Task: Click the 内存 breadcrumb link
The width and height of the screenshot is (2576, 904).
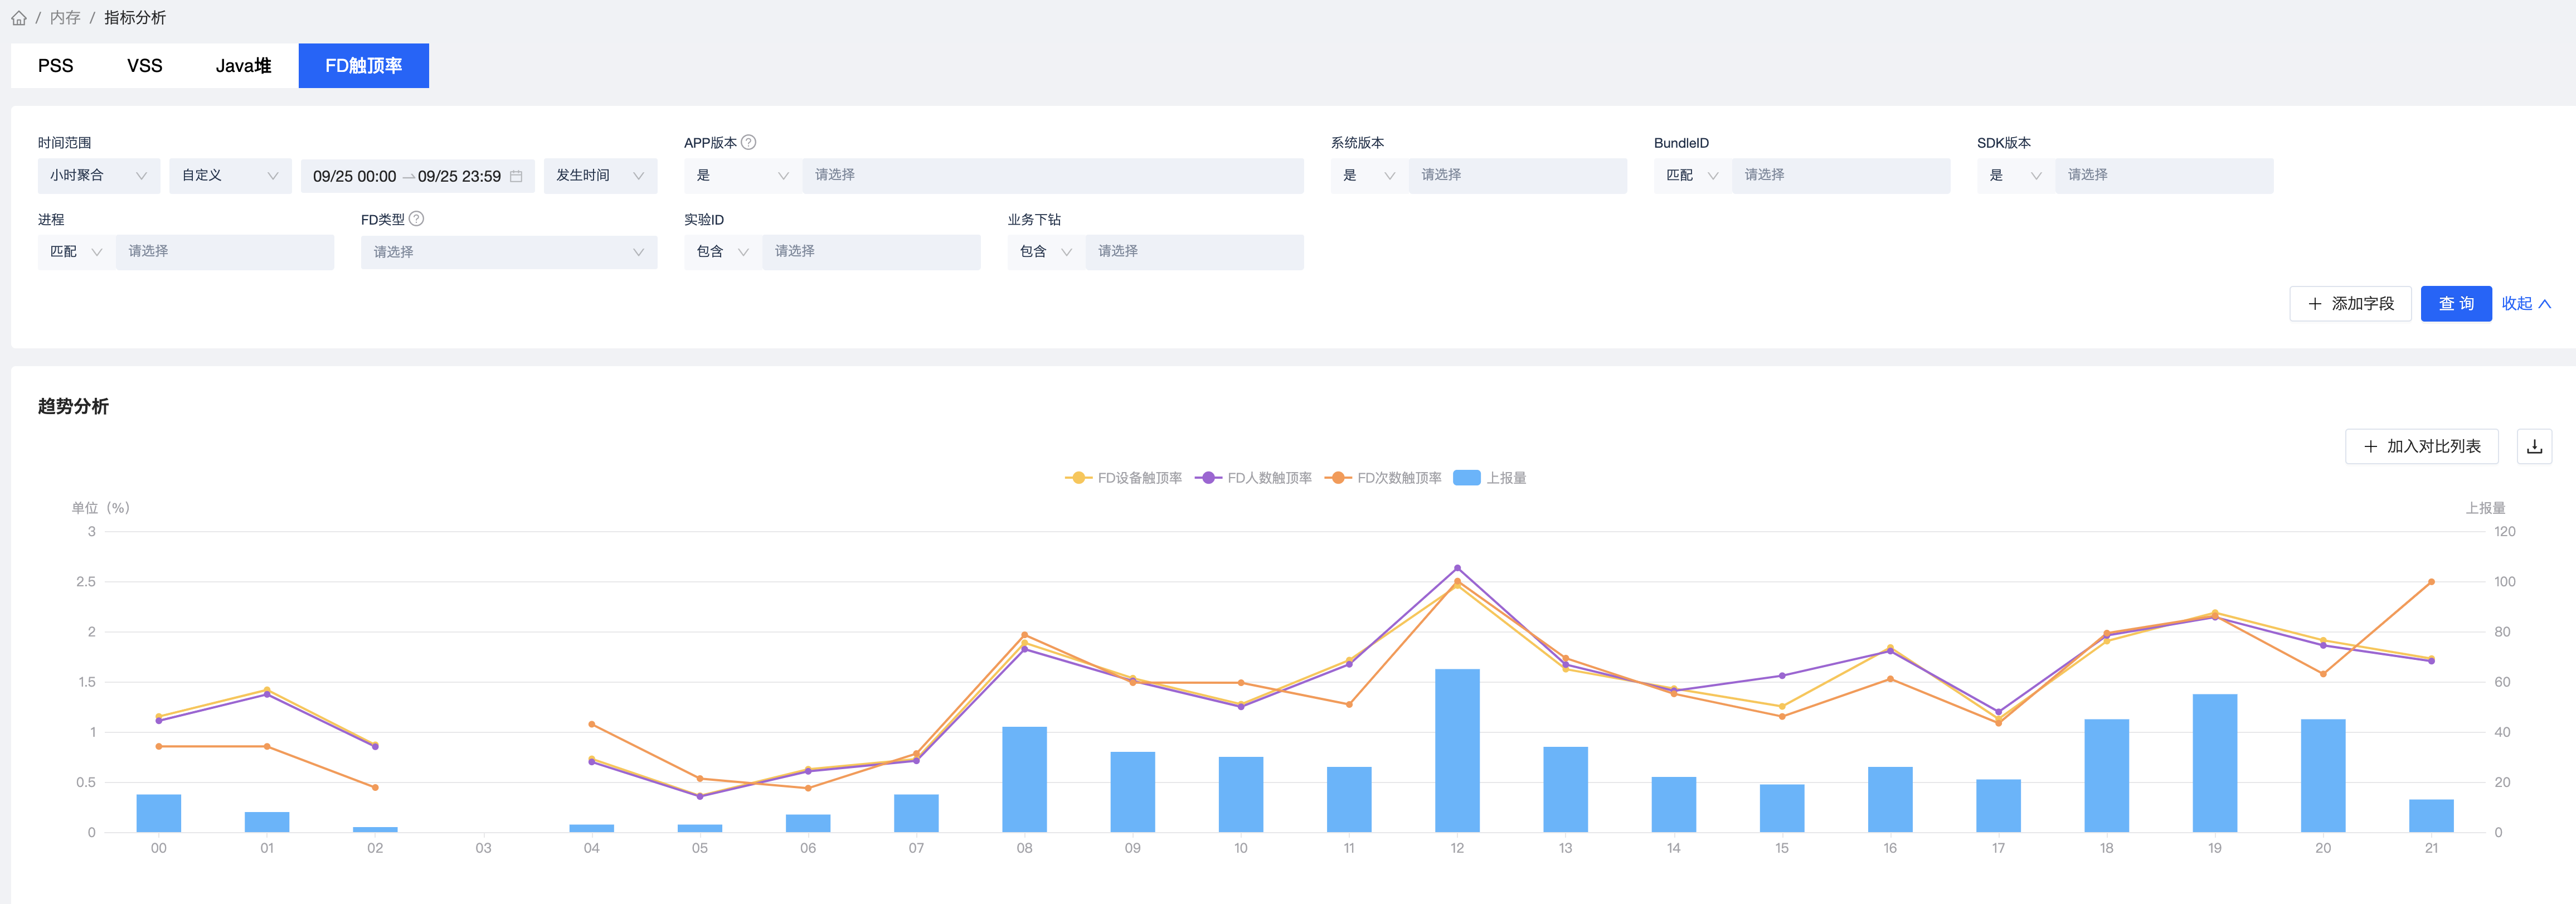Action: 65,18
